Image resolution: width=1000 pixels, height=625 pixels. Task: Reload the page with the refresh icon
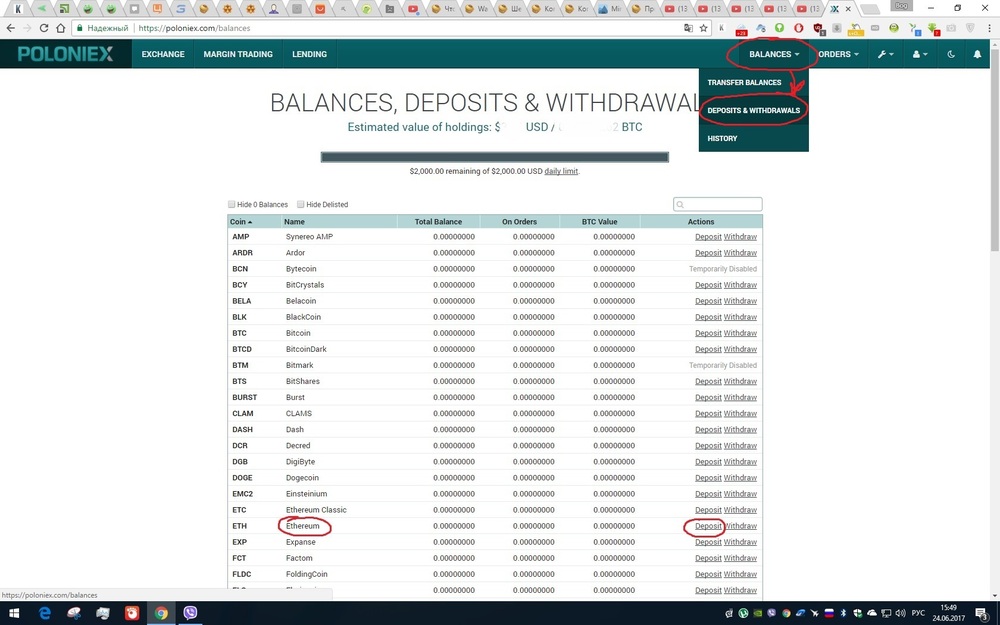pyautogui.click(x=43, y=28)
